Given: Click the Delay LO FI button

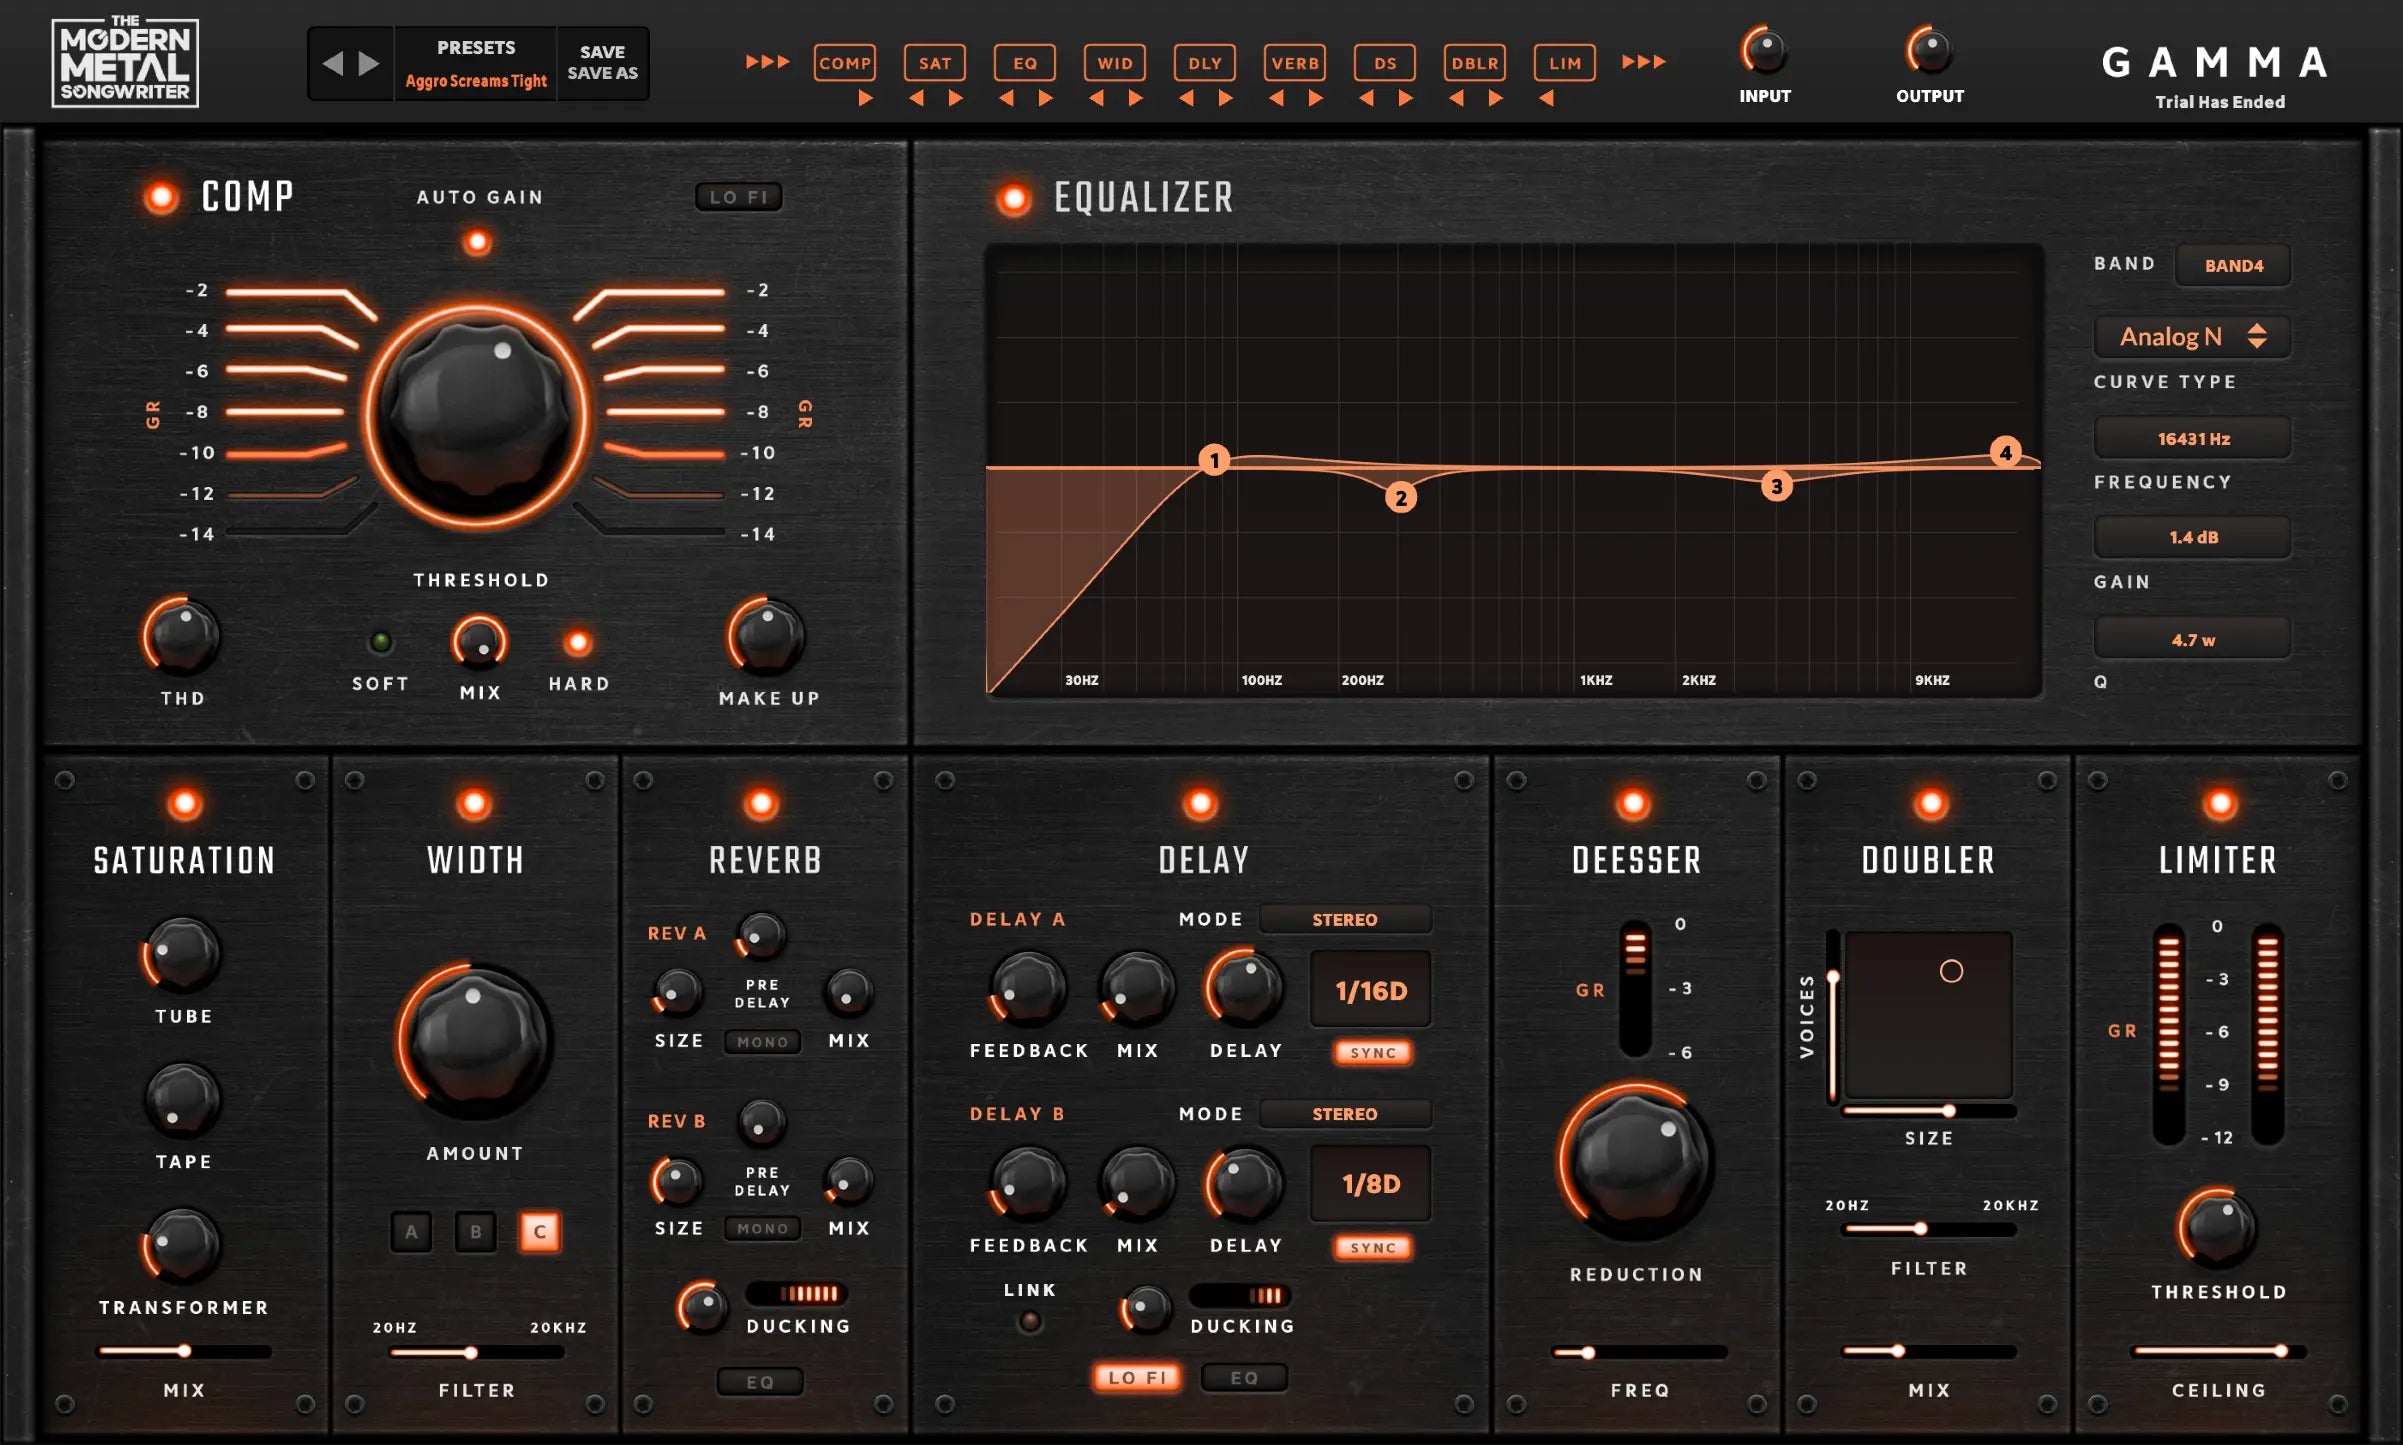Looking at the screenshot, I should (1137, 1377).
